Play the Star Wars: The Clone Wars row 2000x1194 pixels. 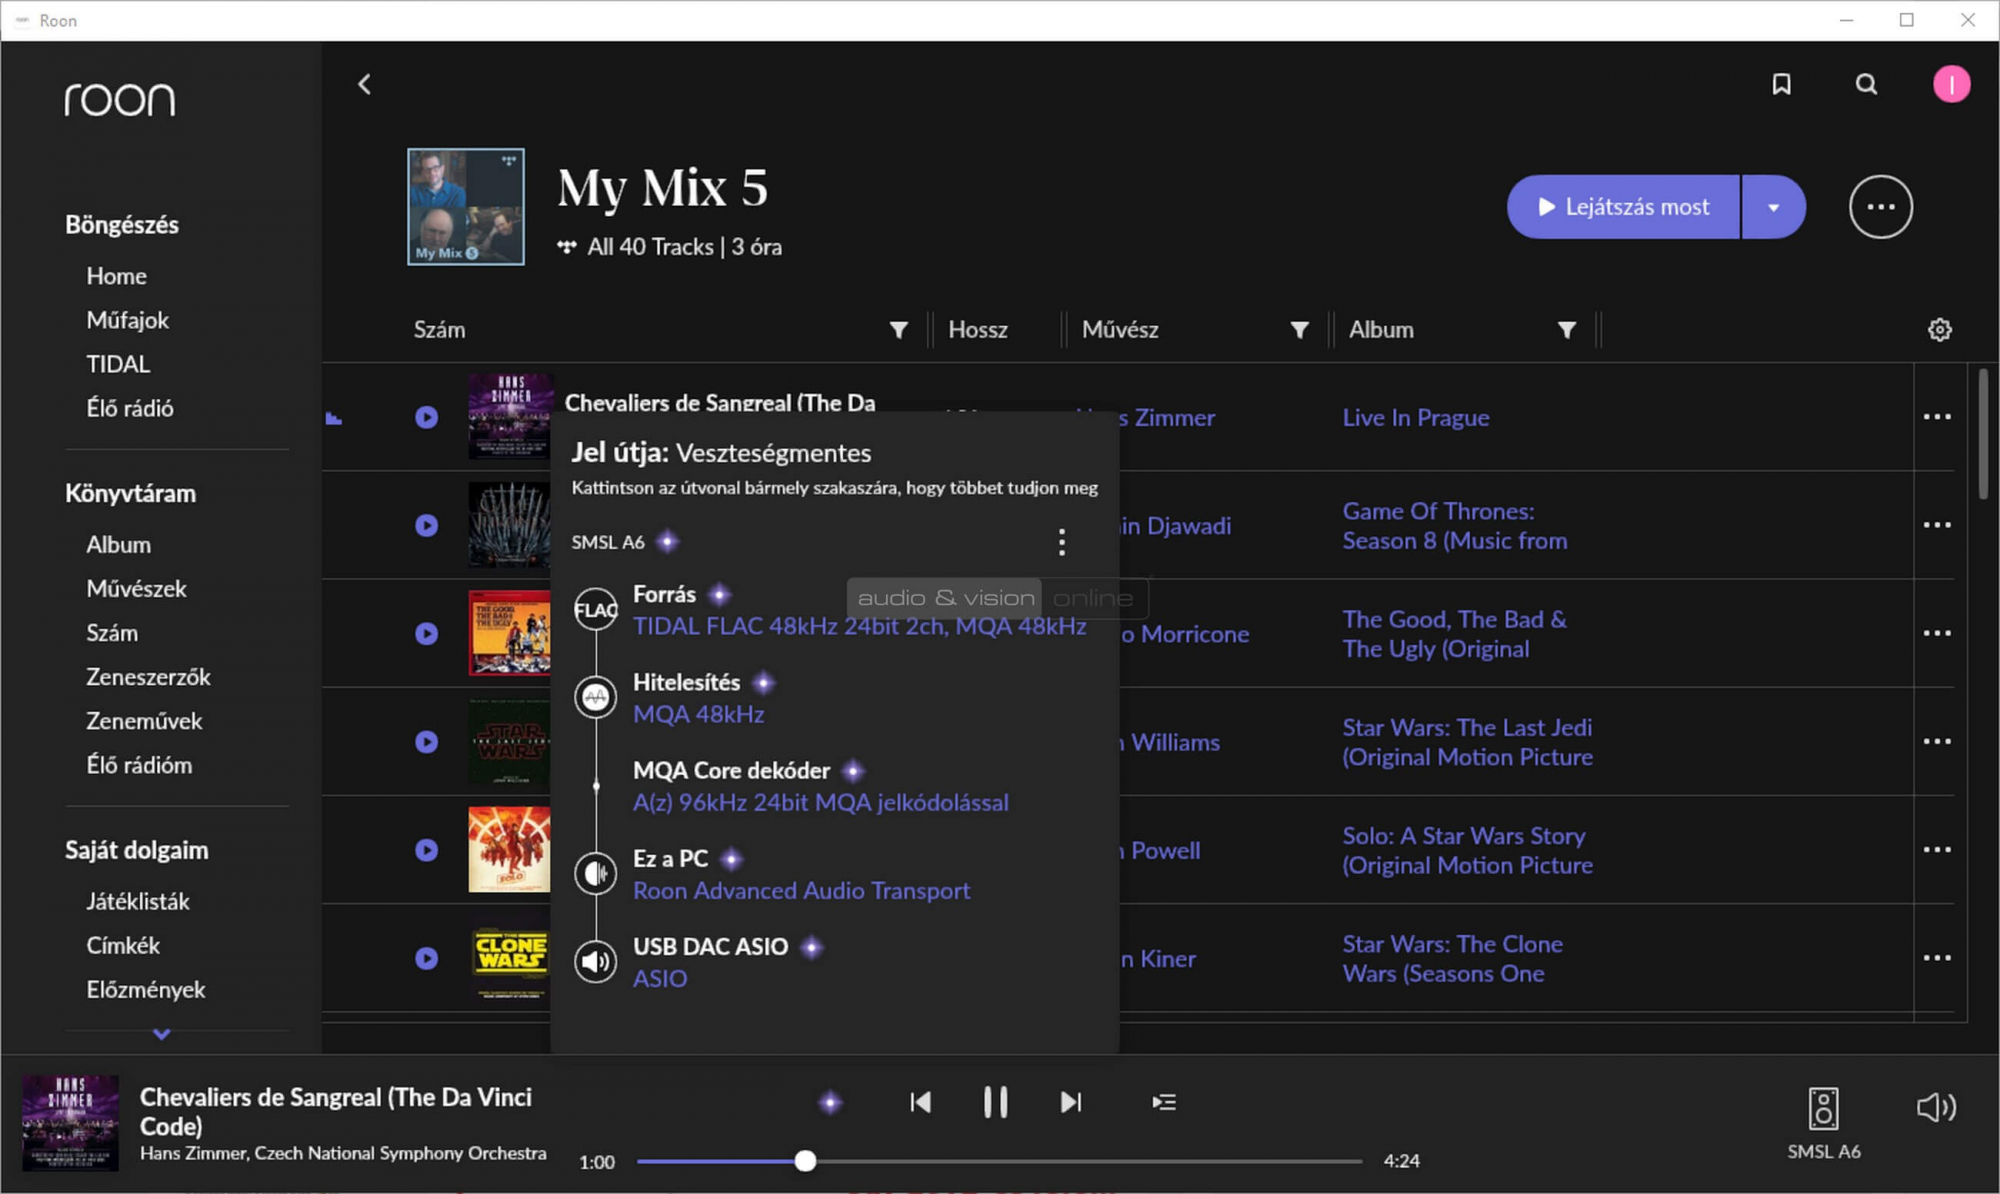click(x=427, y=958)
